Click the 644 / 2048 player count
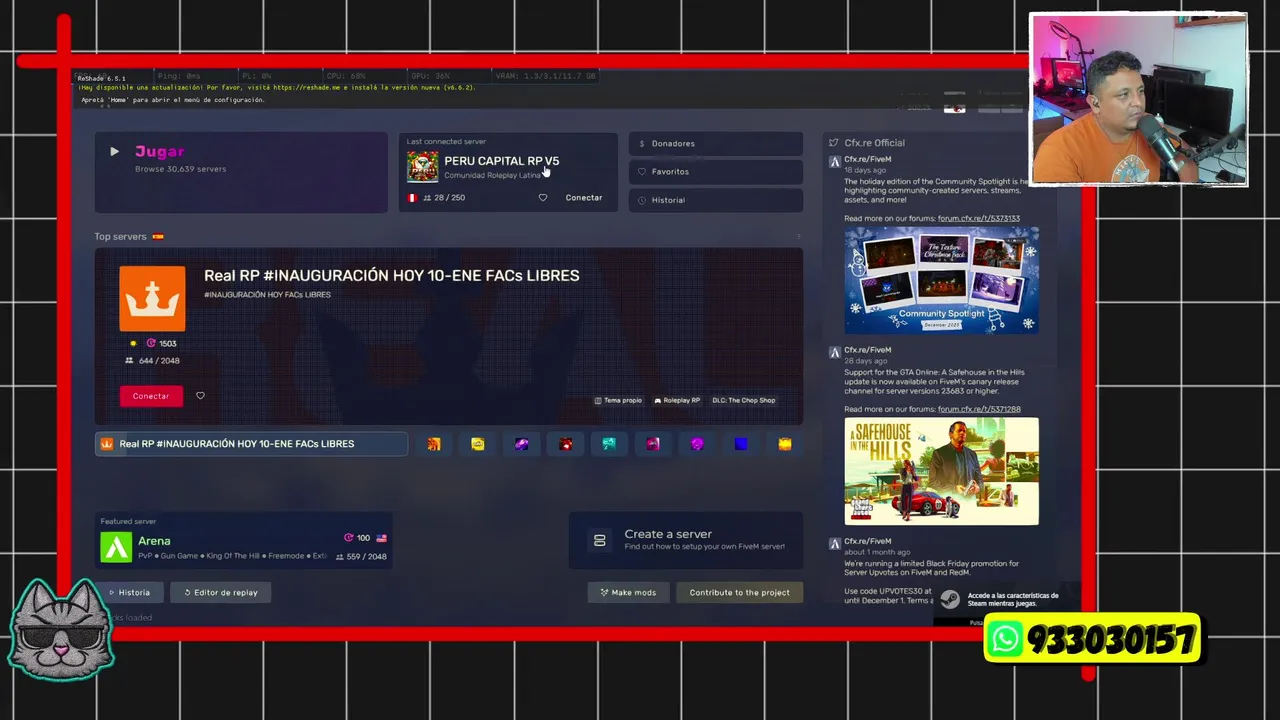 (153, 361)
